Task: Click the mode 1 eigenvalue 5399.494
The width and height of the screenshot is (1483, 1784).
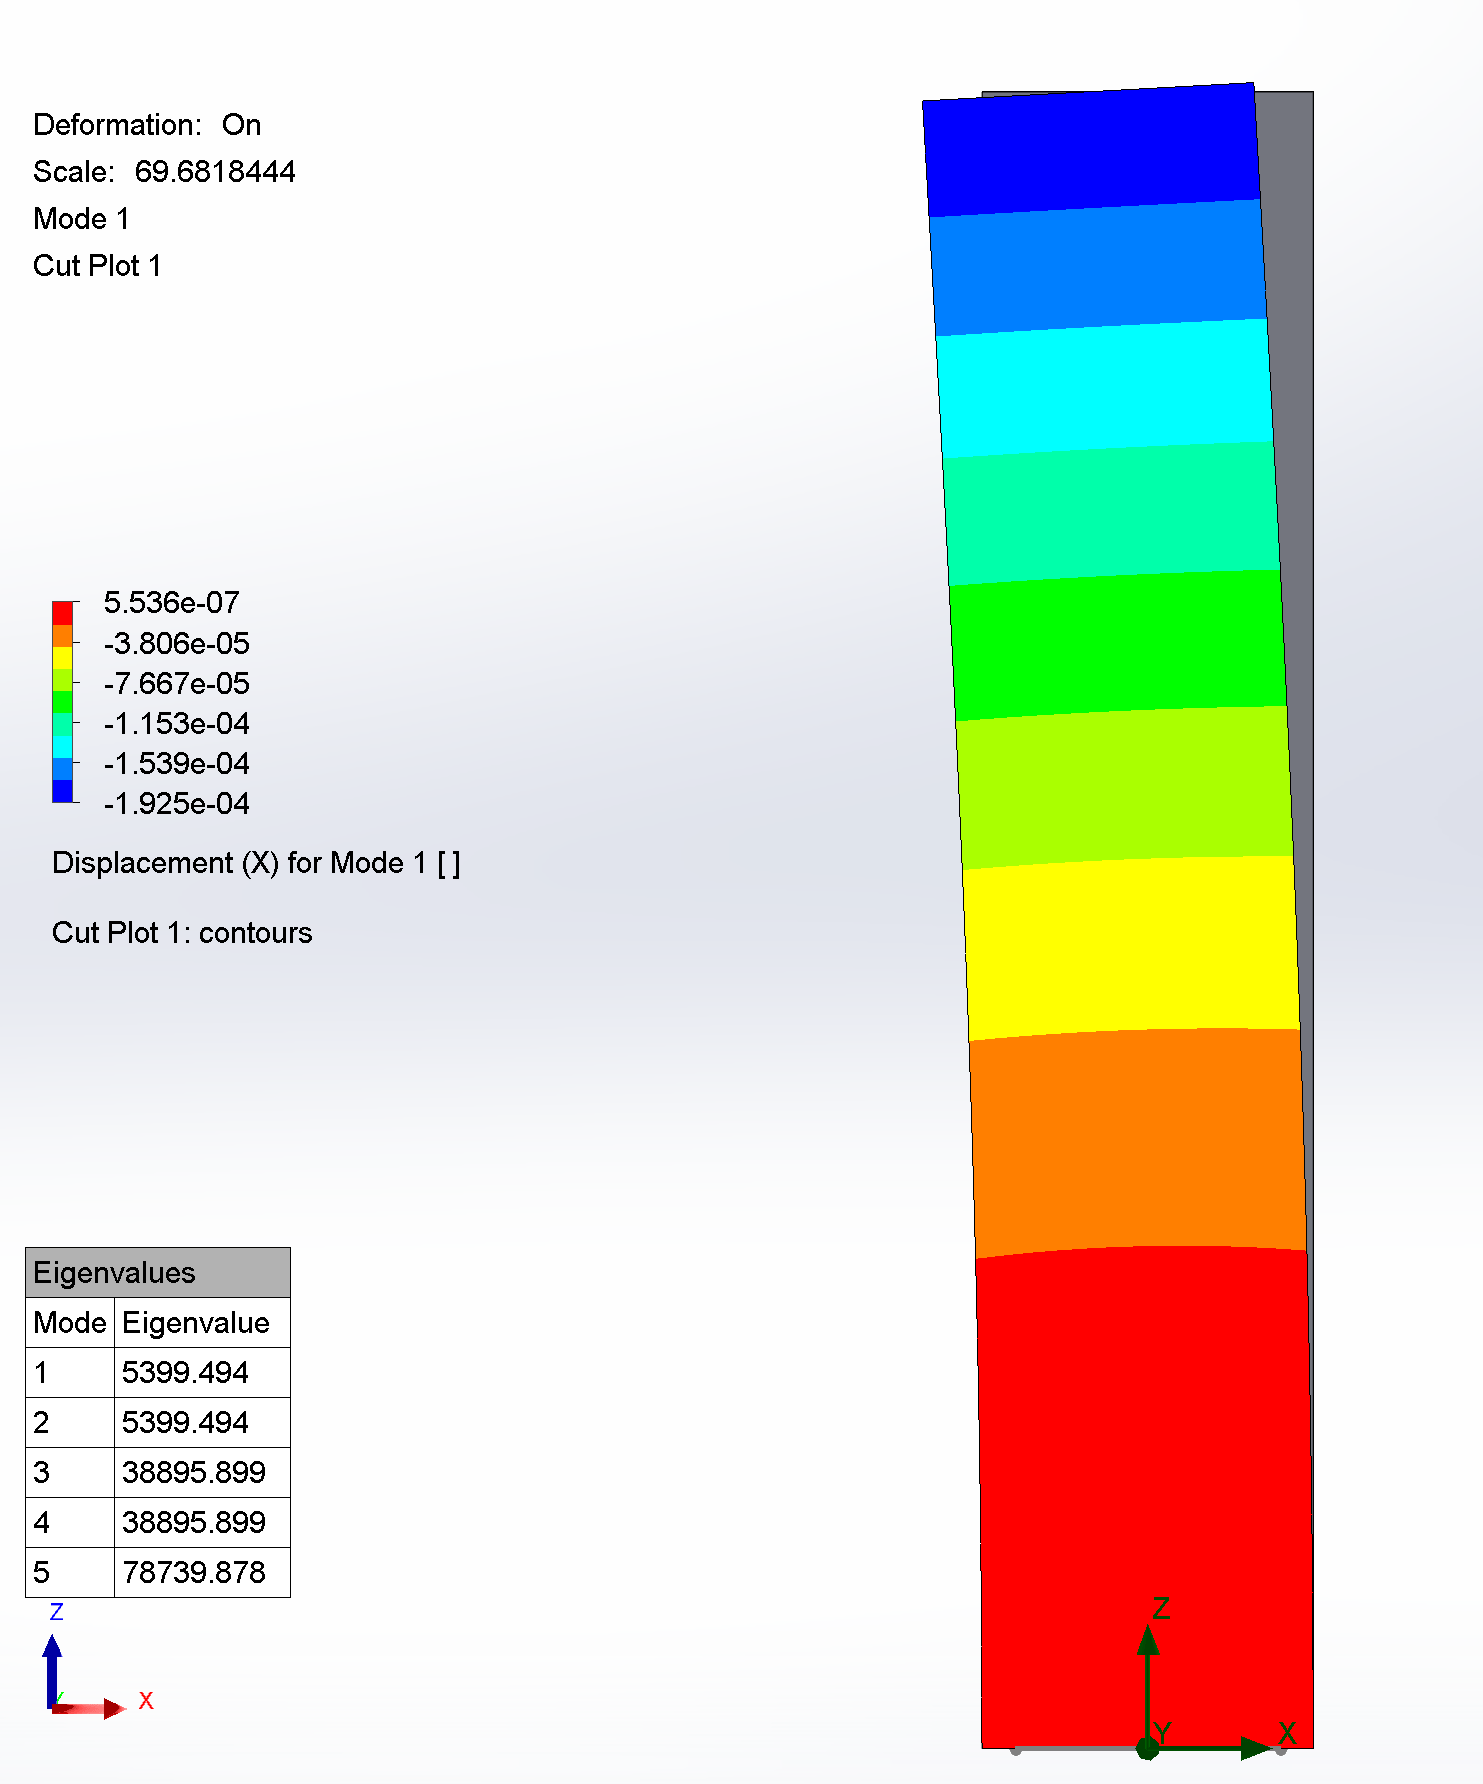Action: [x=202, y=1373]
